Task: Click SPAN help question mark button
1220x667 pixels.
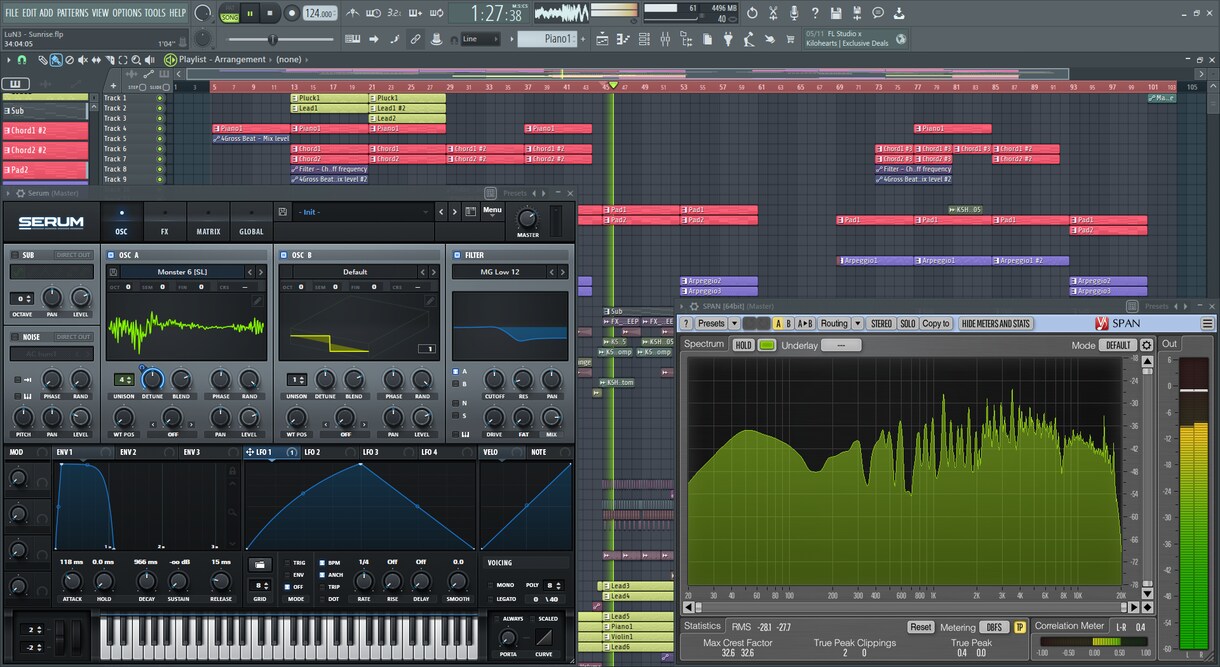Action: coord(686,324)
